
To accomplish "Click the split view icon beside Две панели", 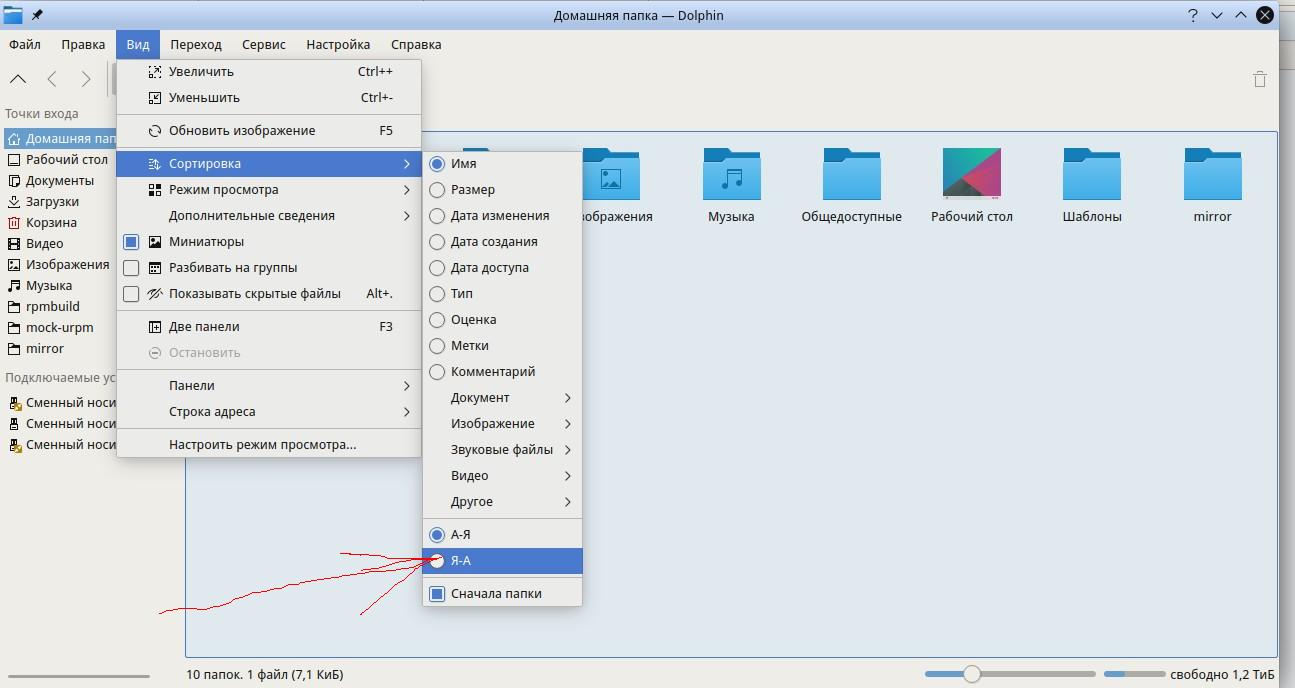I will (x=154, y=327).
